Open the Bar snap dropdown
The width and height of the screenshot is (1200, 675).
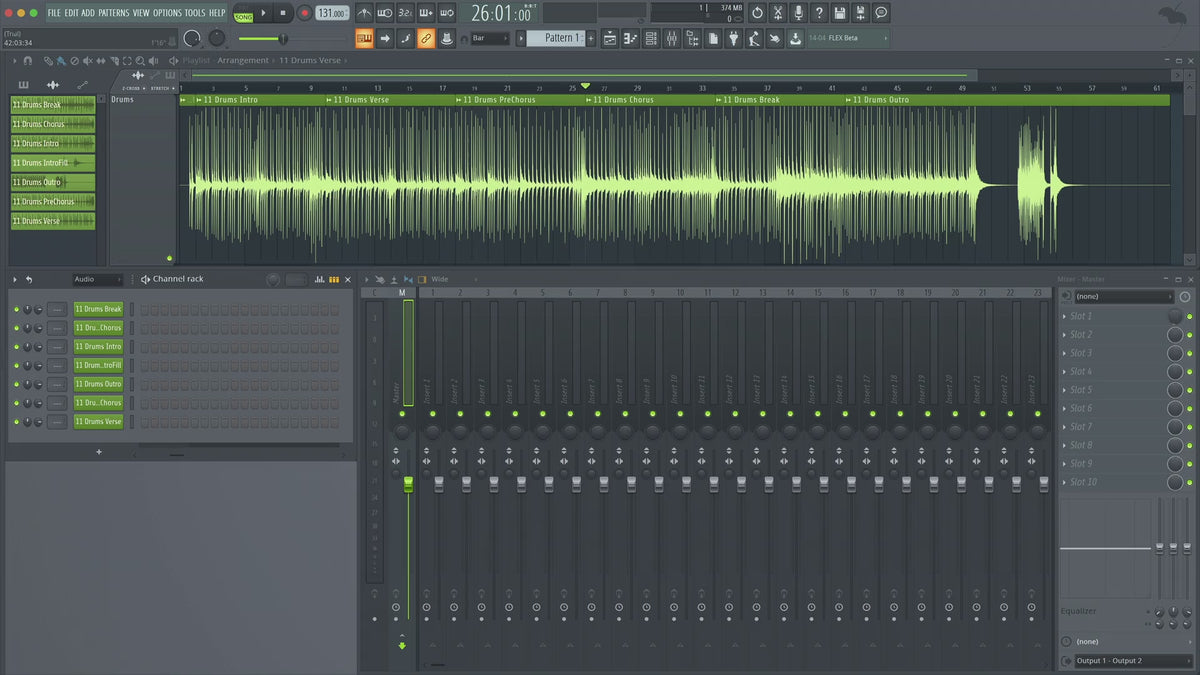490,38
